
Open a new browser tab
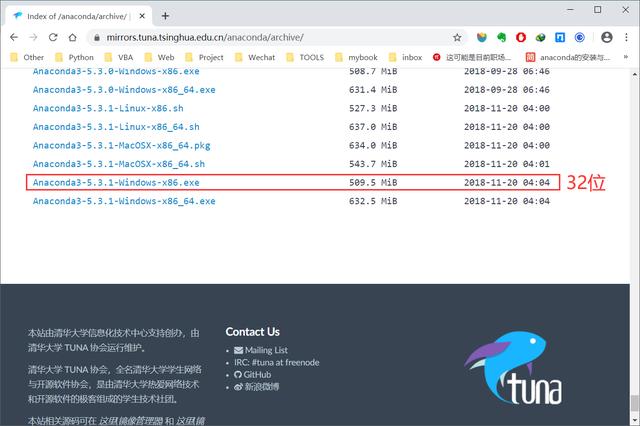click(x=165, y=16)
